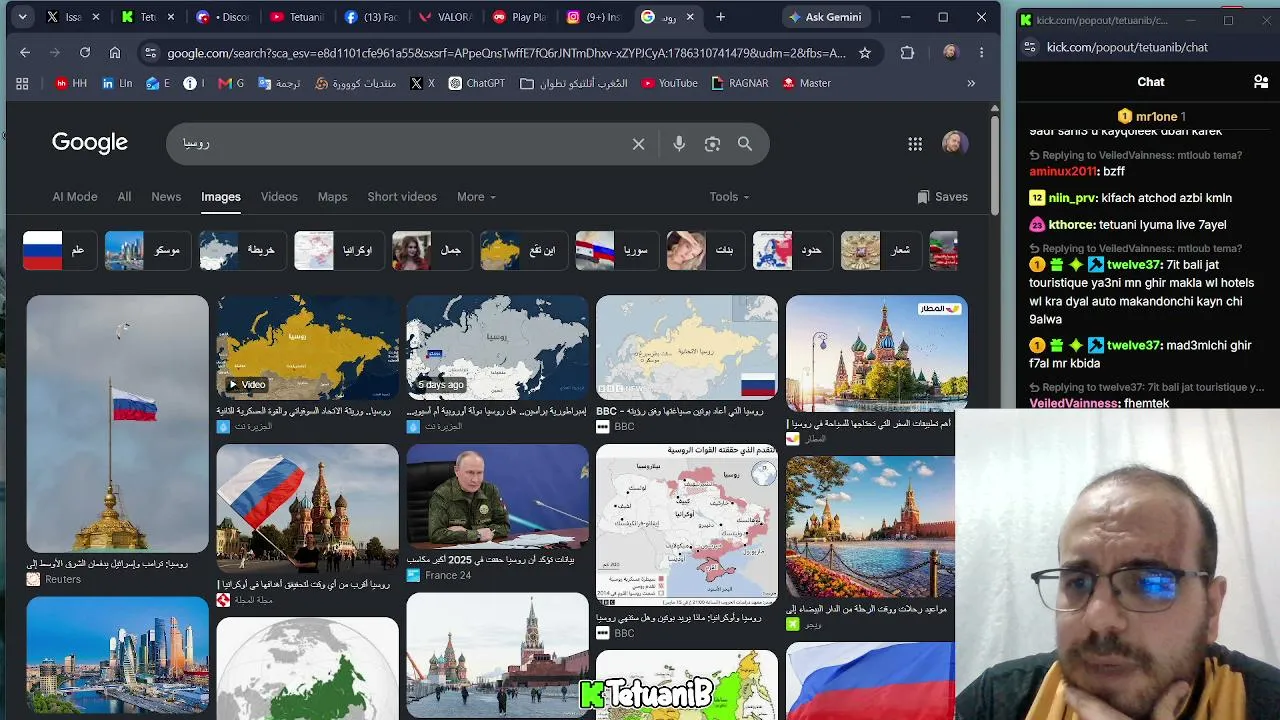Start voice search with microphone icon

679,144
